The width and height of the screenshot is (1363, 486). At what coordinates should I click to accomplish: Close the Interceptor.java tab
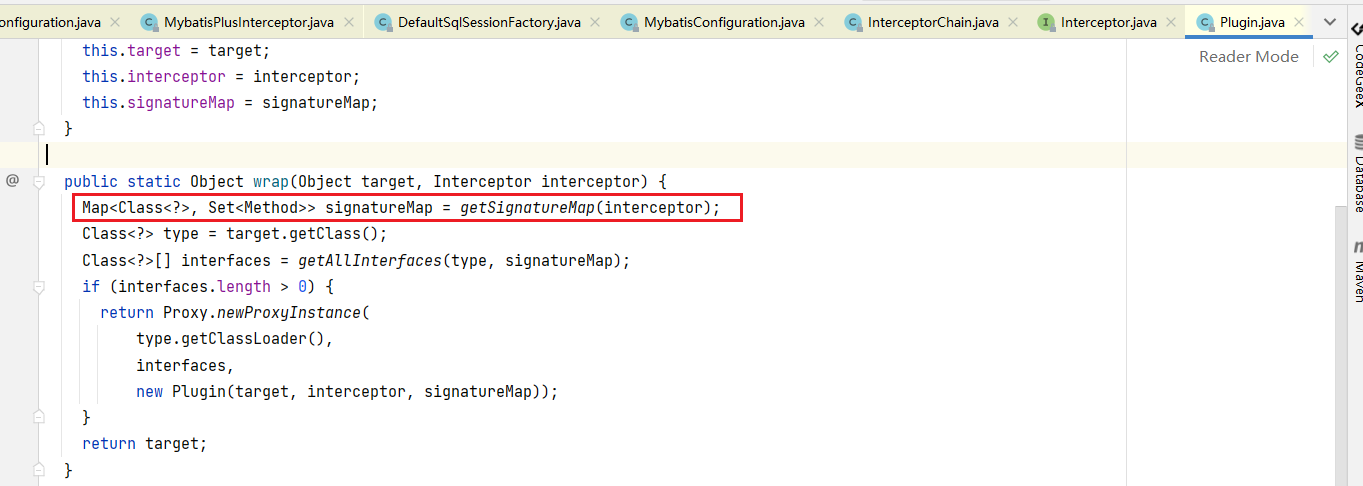(1169, 22)
